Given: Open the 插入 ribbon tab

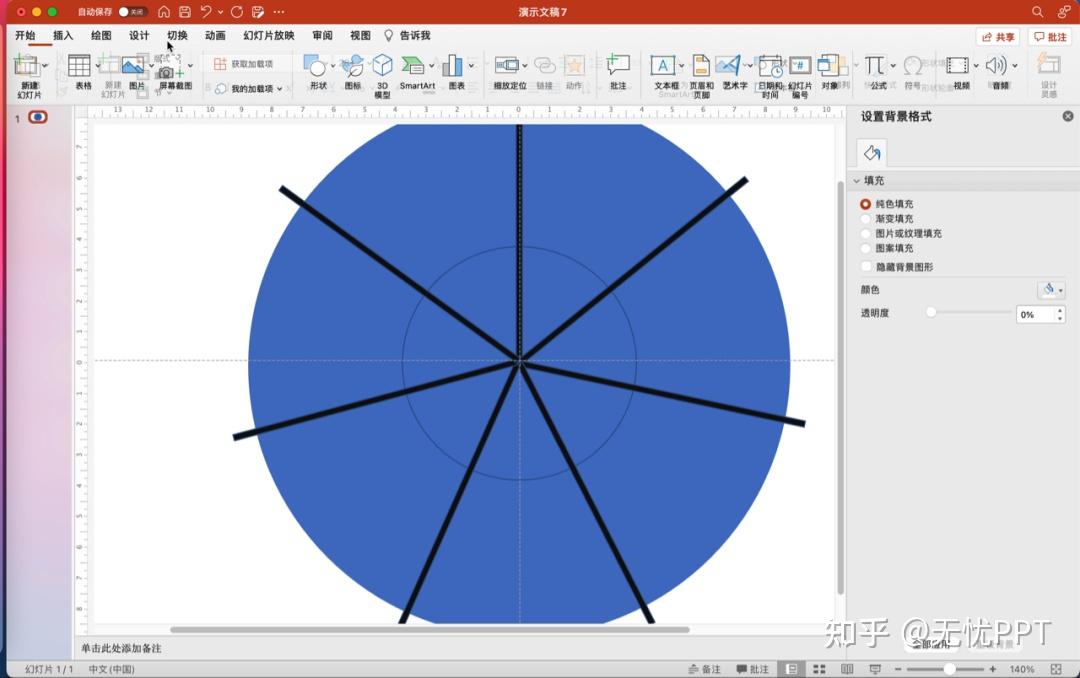Looking at the screenshot, I should coord(63,35).
